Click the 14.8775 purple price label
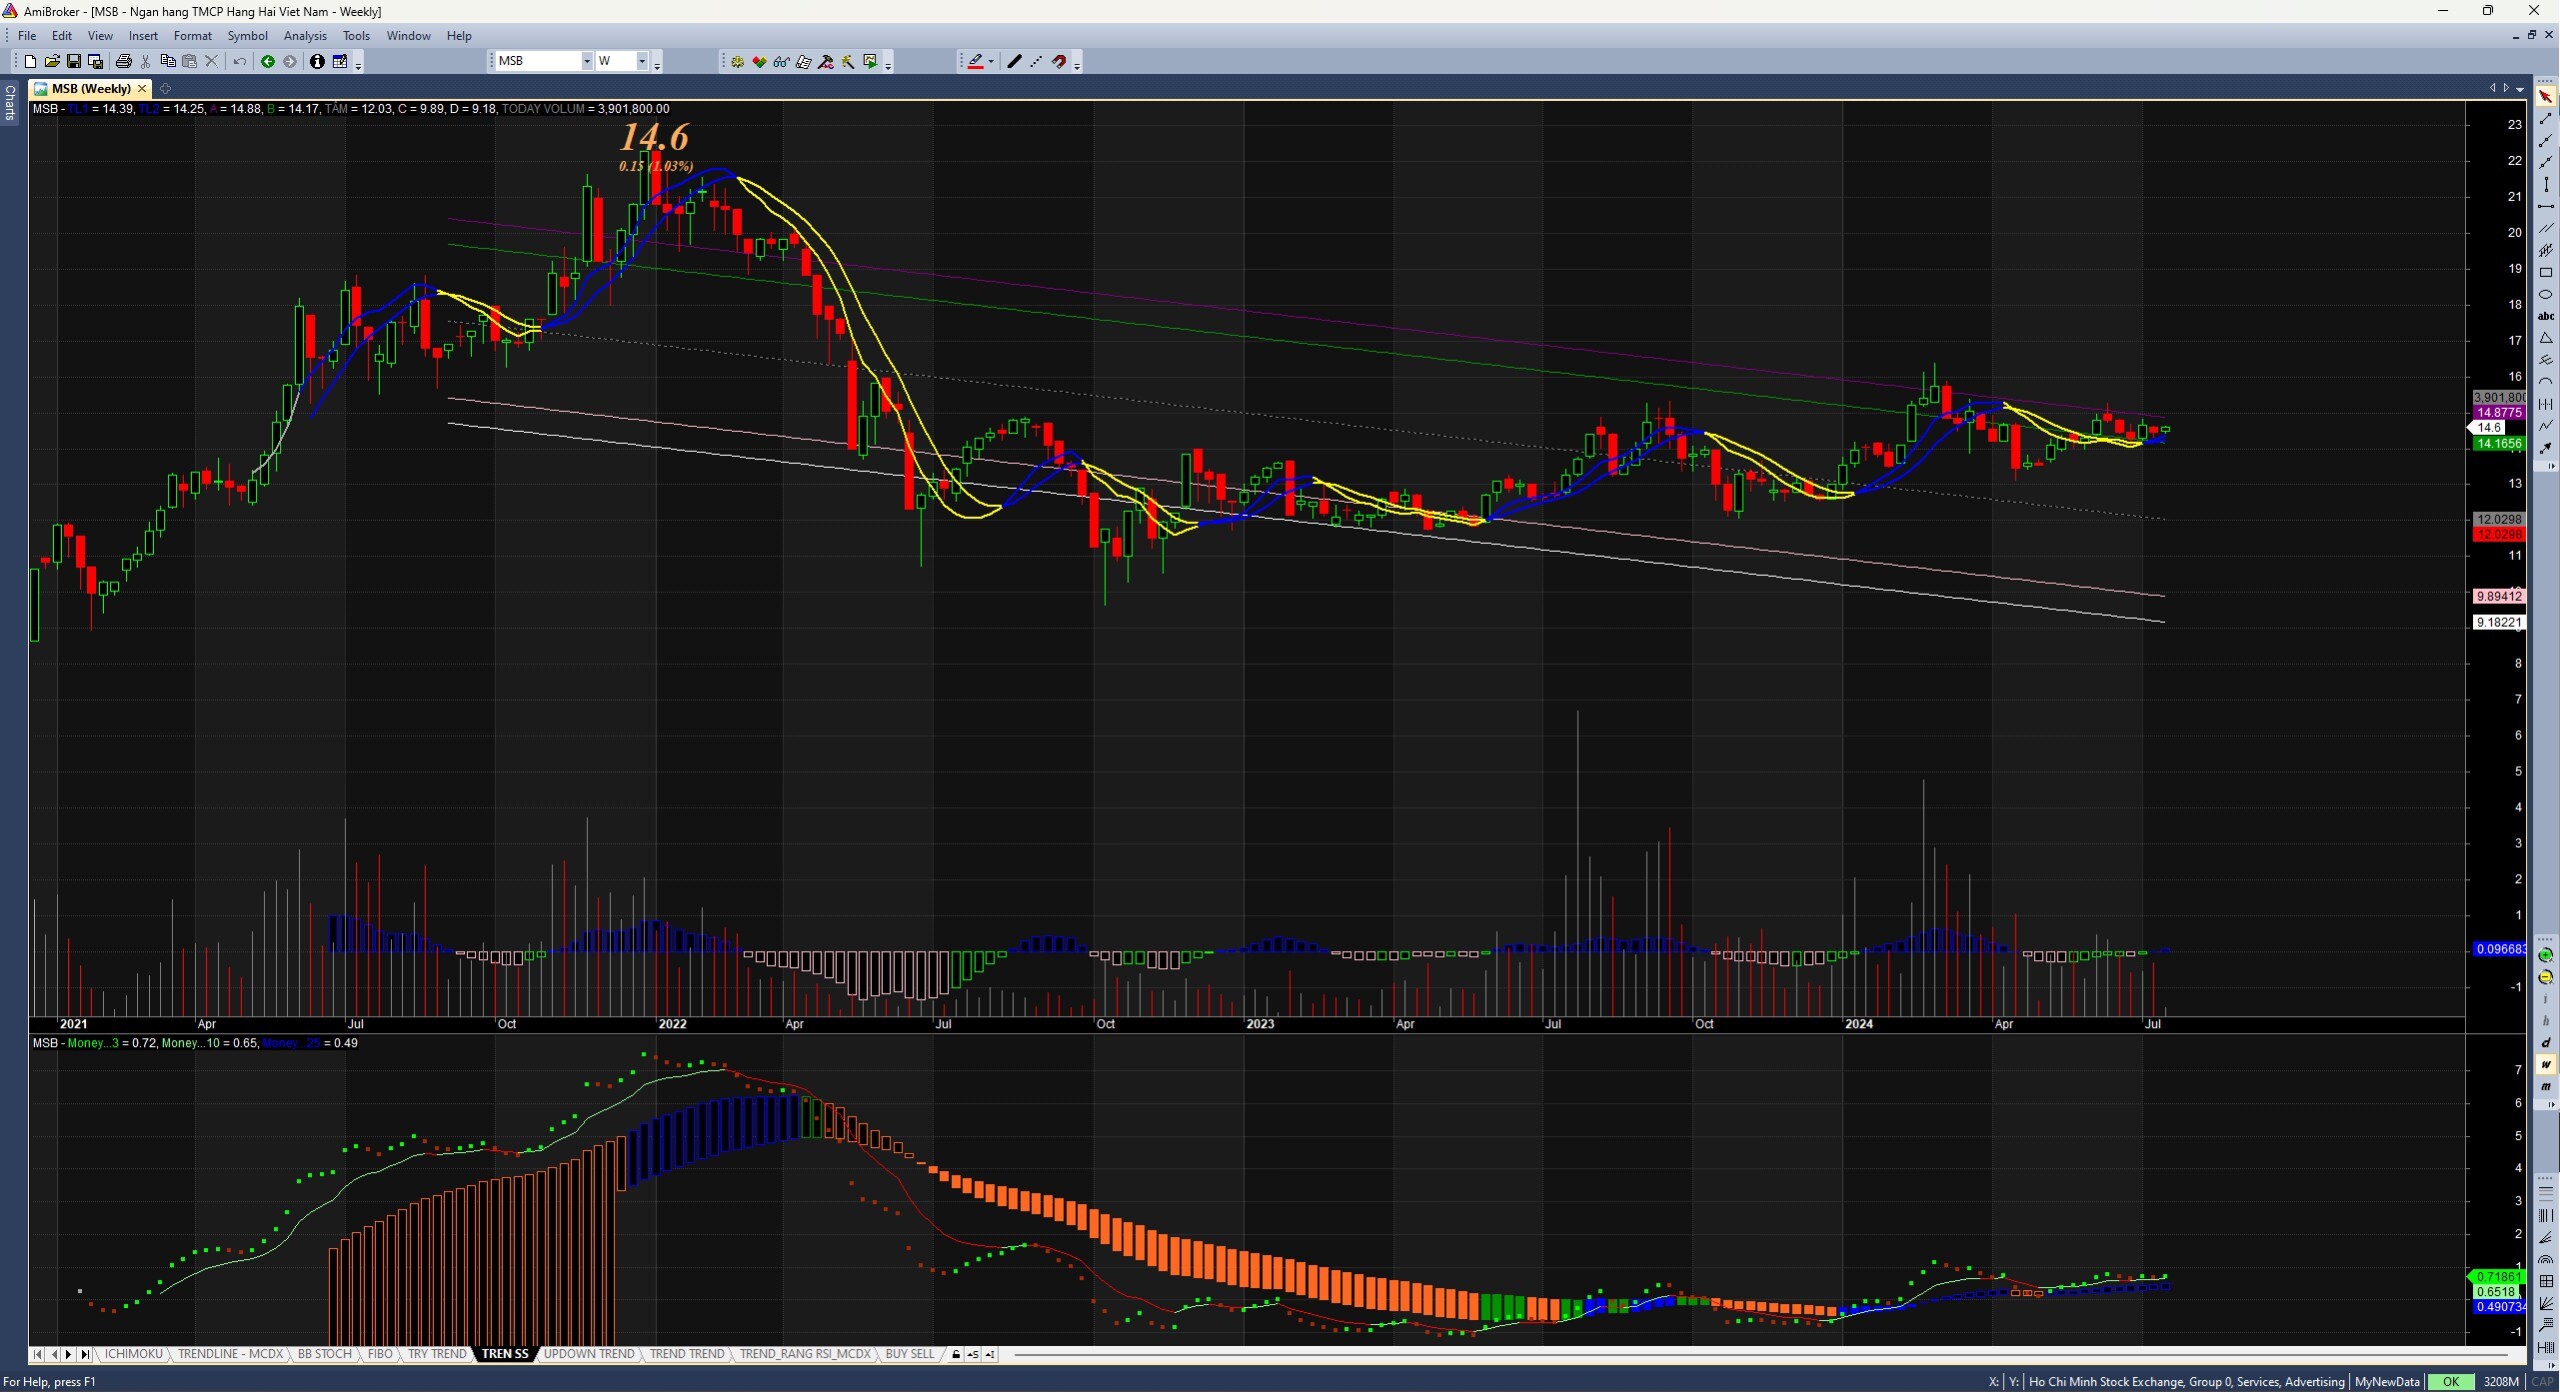 2499,412
